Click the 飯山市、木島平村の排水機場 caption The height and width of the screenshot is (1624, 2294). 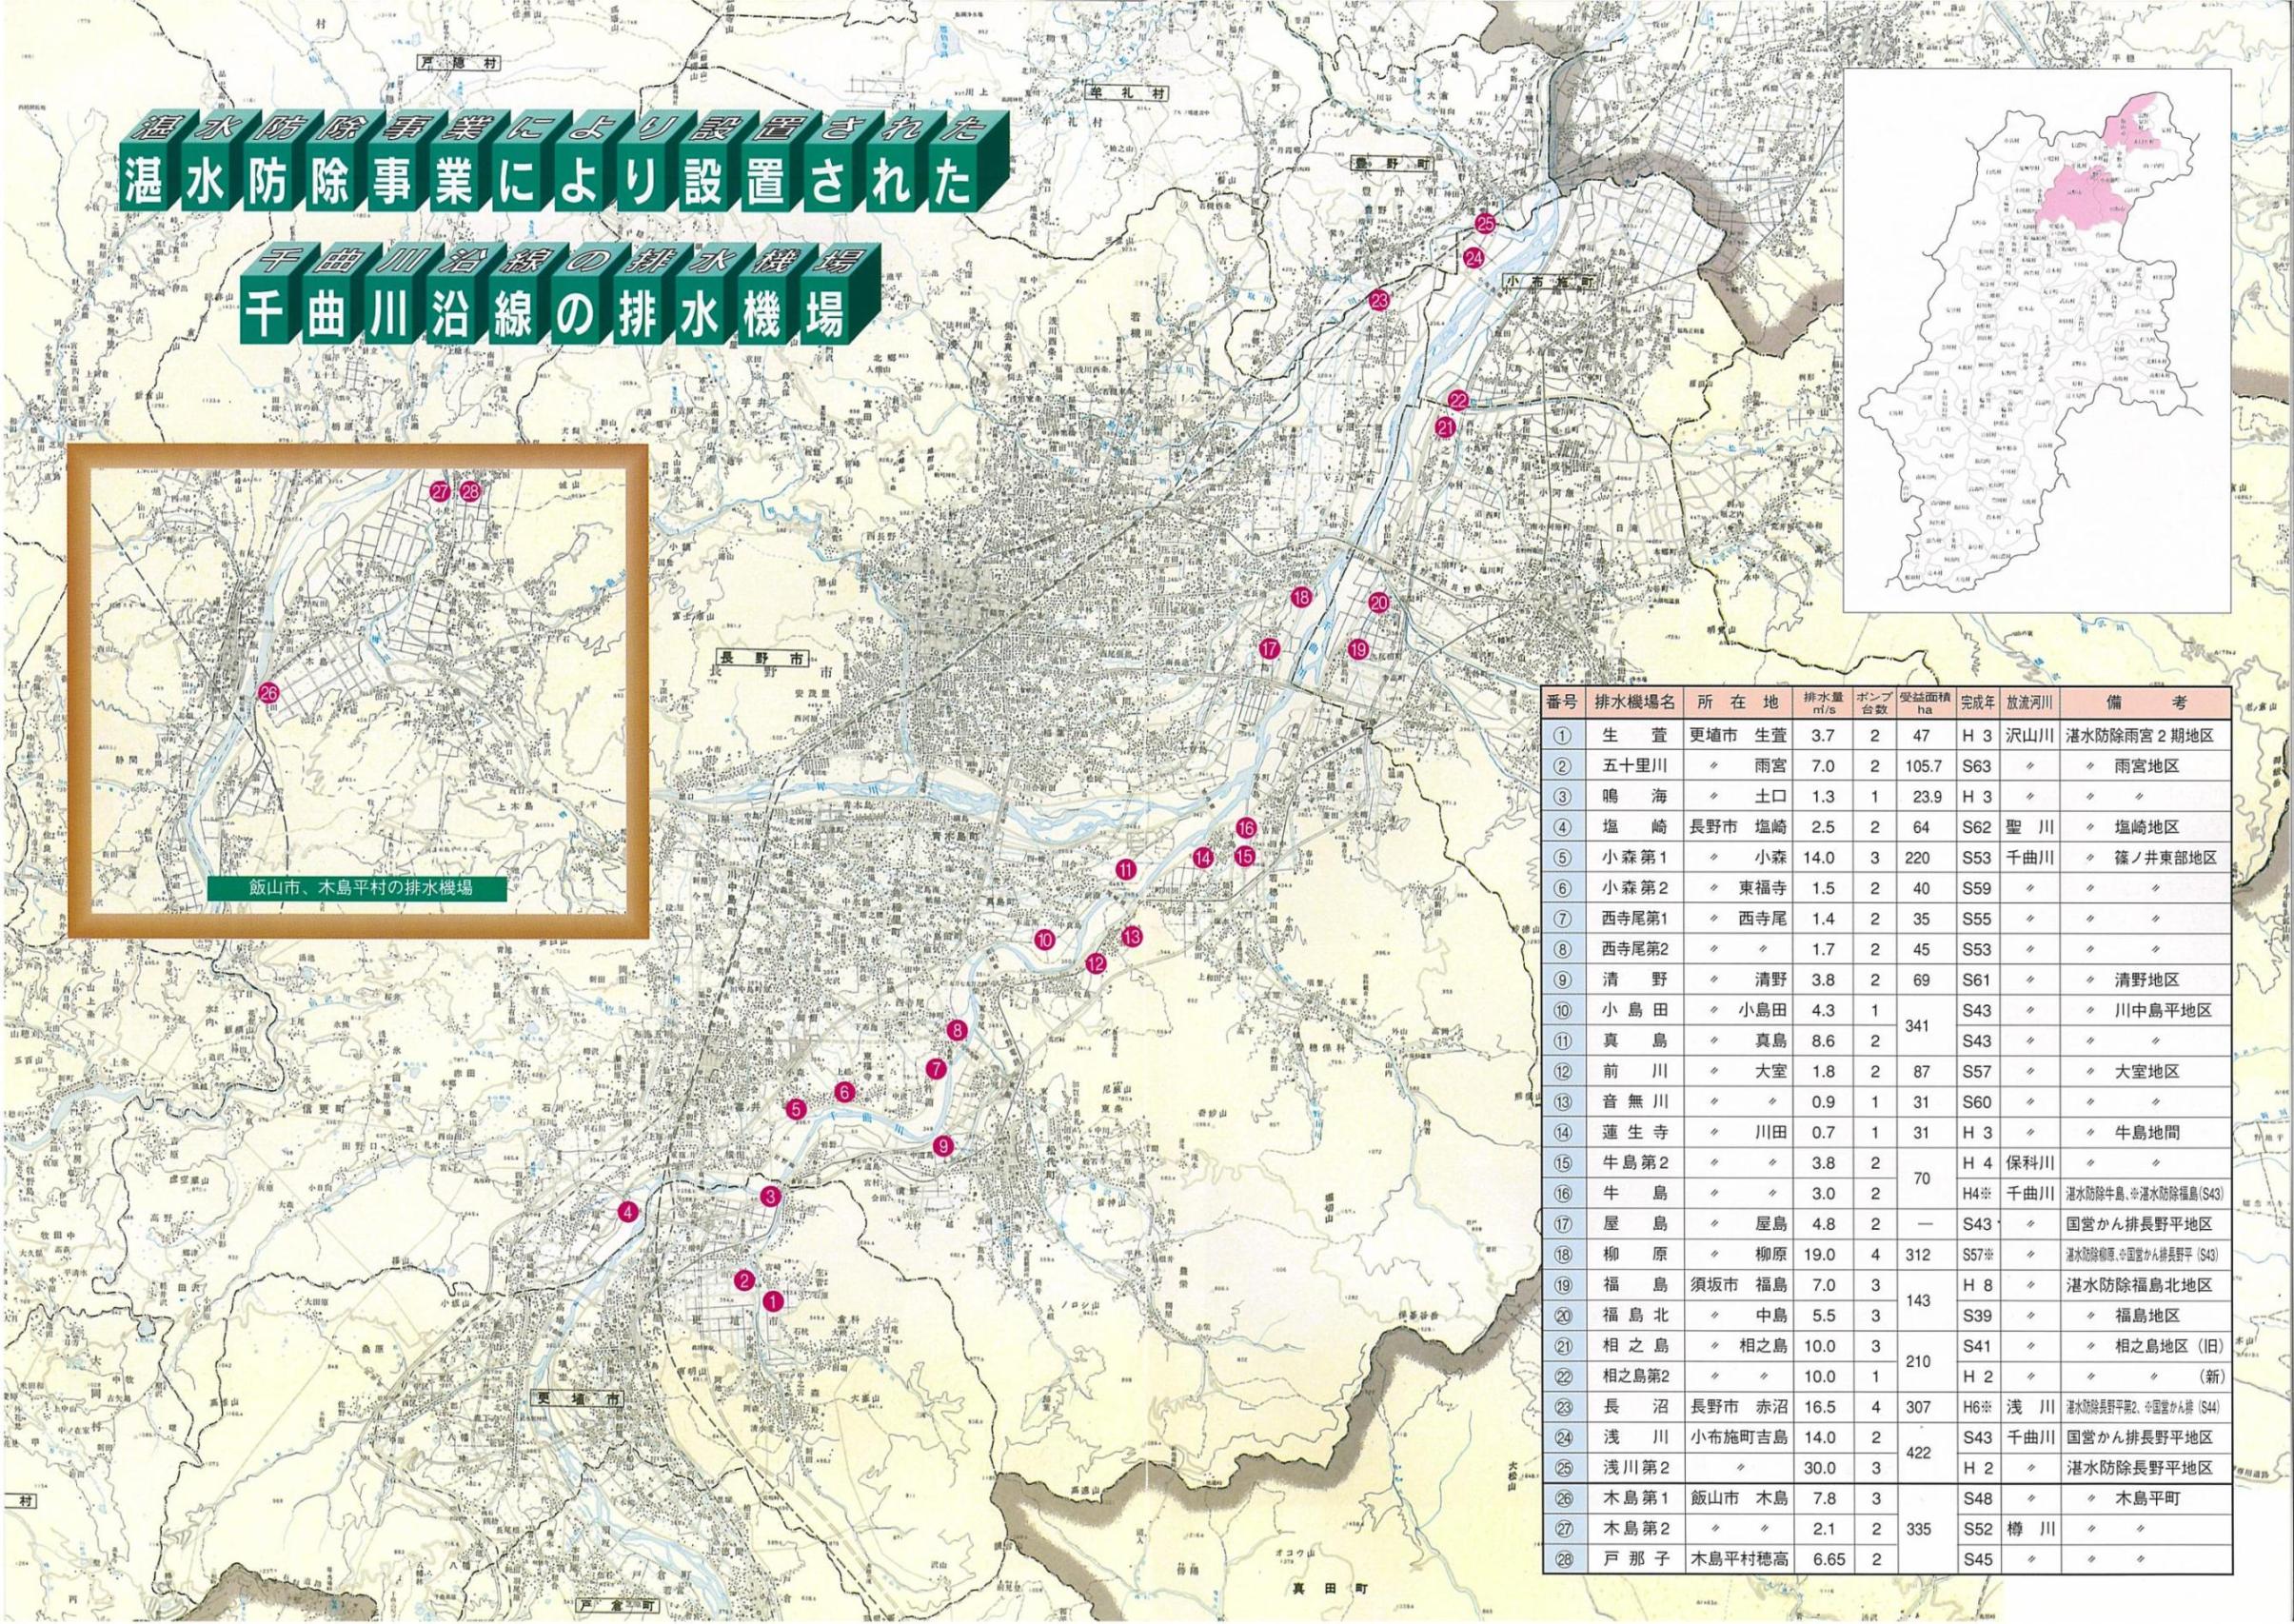(356, 888)
